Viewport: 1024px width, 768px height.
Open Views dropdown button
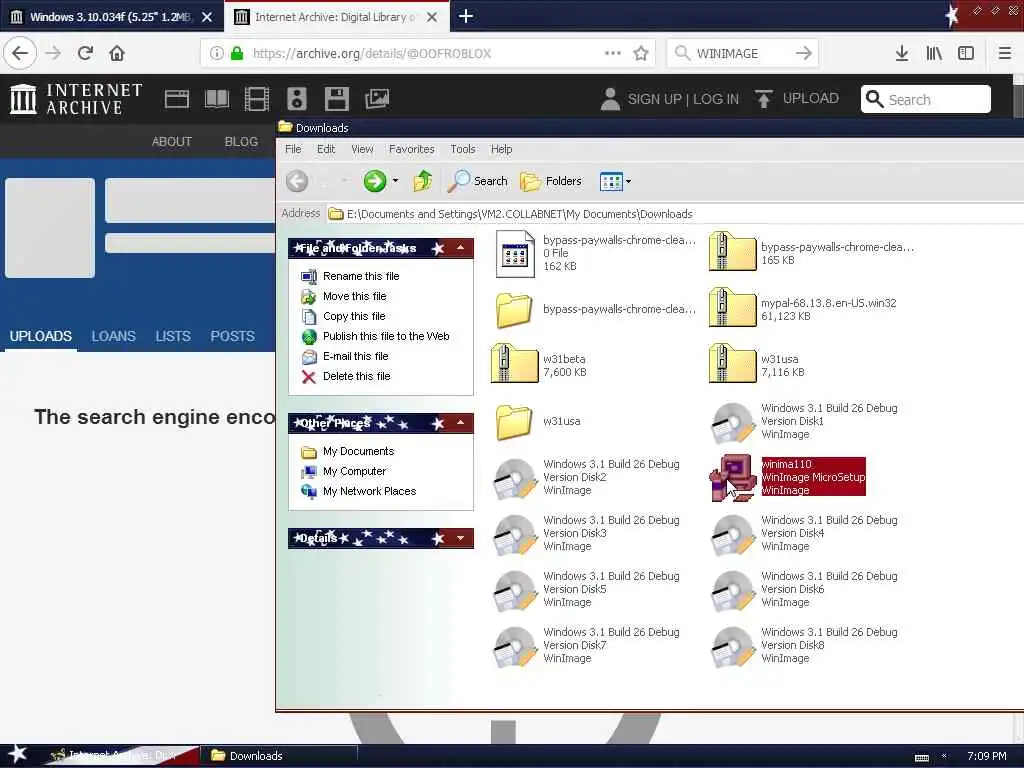[615, 182]
